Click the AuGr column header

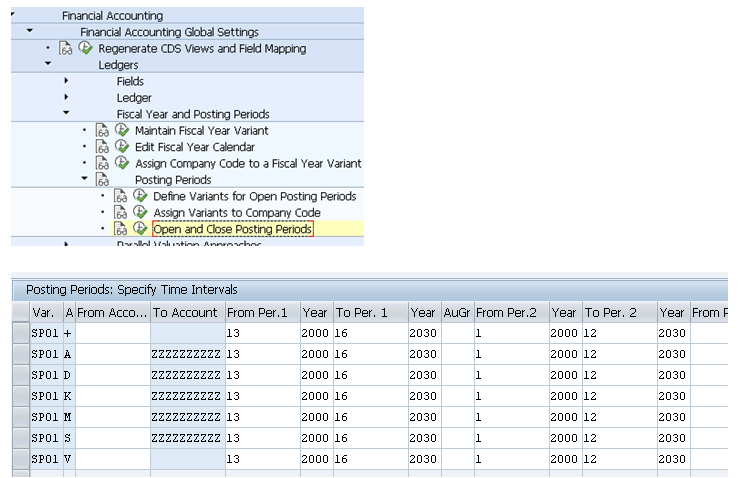457,312
